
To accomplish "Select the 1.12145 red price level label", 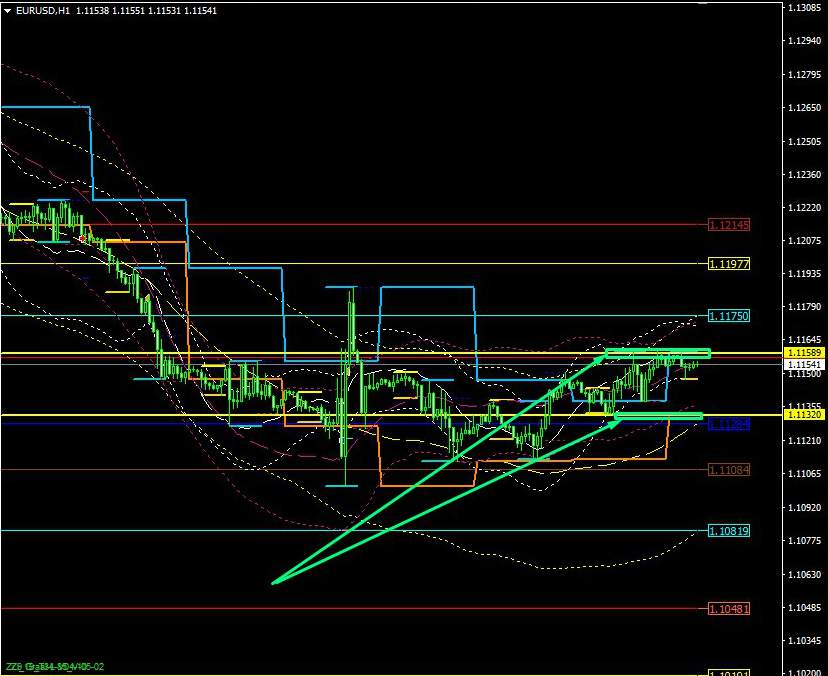I will pyautogui.click(x=728, y=225).
